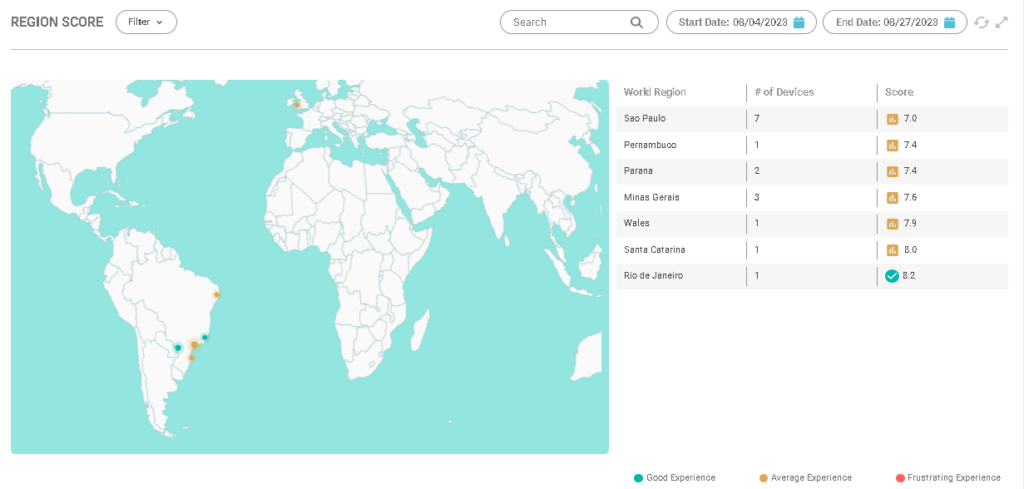The image size is (1024, 489).
Task: Click the Wales score chart icon
Action: tap(892, 223)
